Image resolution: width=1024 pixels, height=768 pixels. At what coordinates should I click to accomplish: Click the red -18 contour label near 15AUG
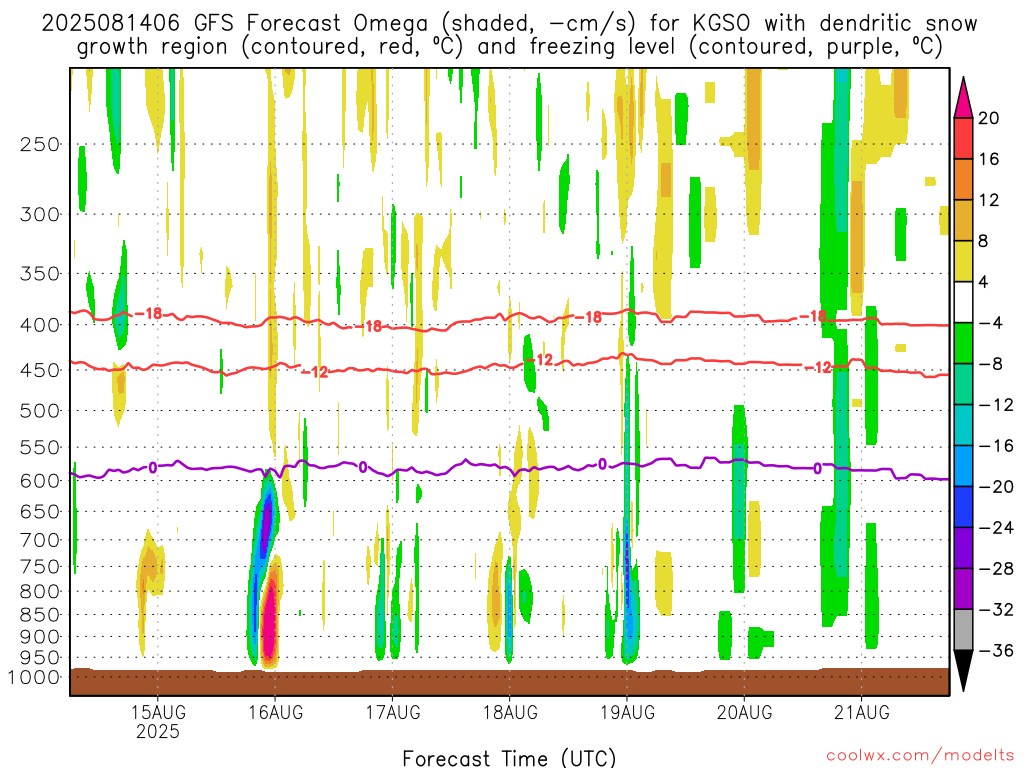click(x=149, y=313)
